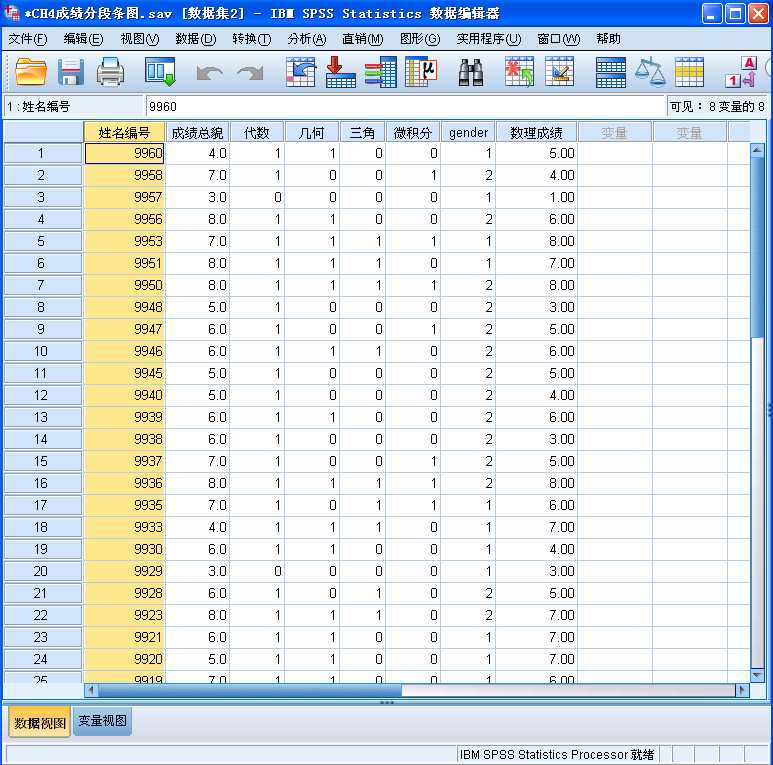Select the 姓名编号 column header
This screenshot has width=773, height=765.
coord(124,133)
